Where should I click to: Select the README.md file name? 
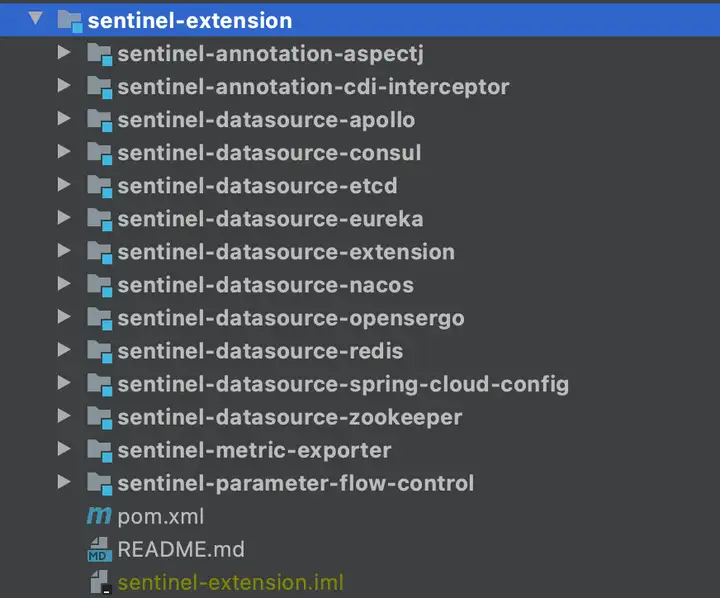181,550
